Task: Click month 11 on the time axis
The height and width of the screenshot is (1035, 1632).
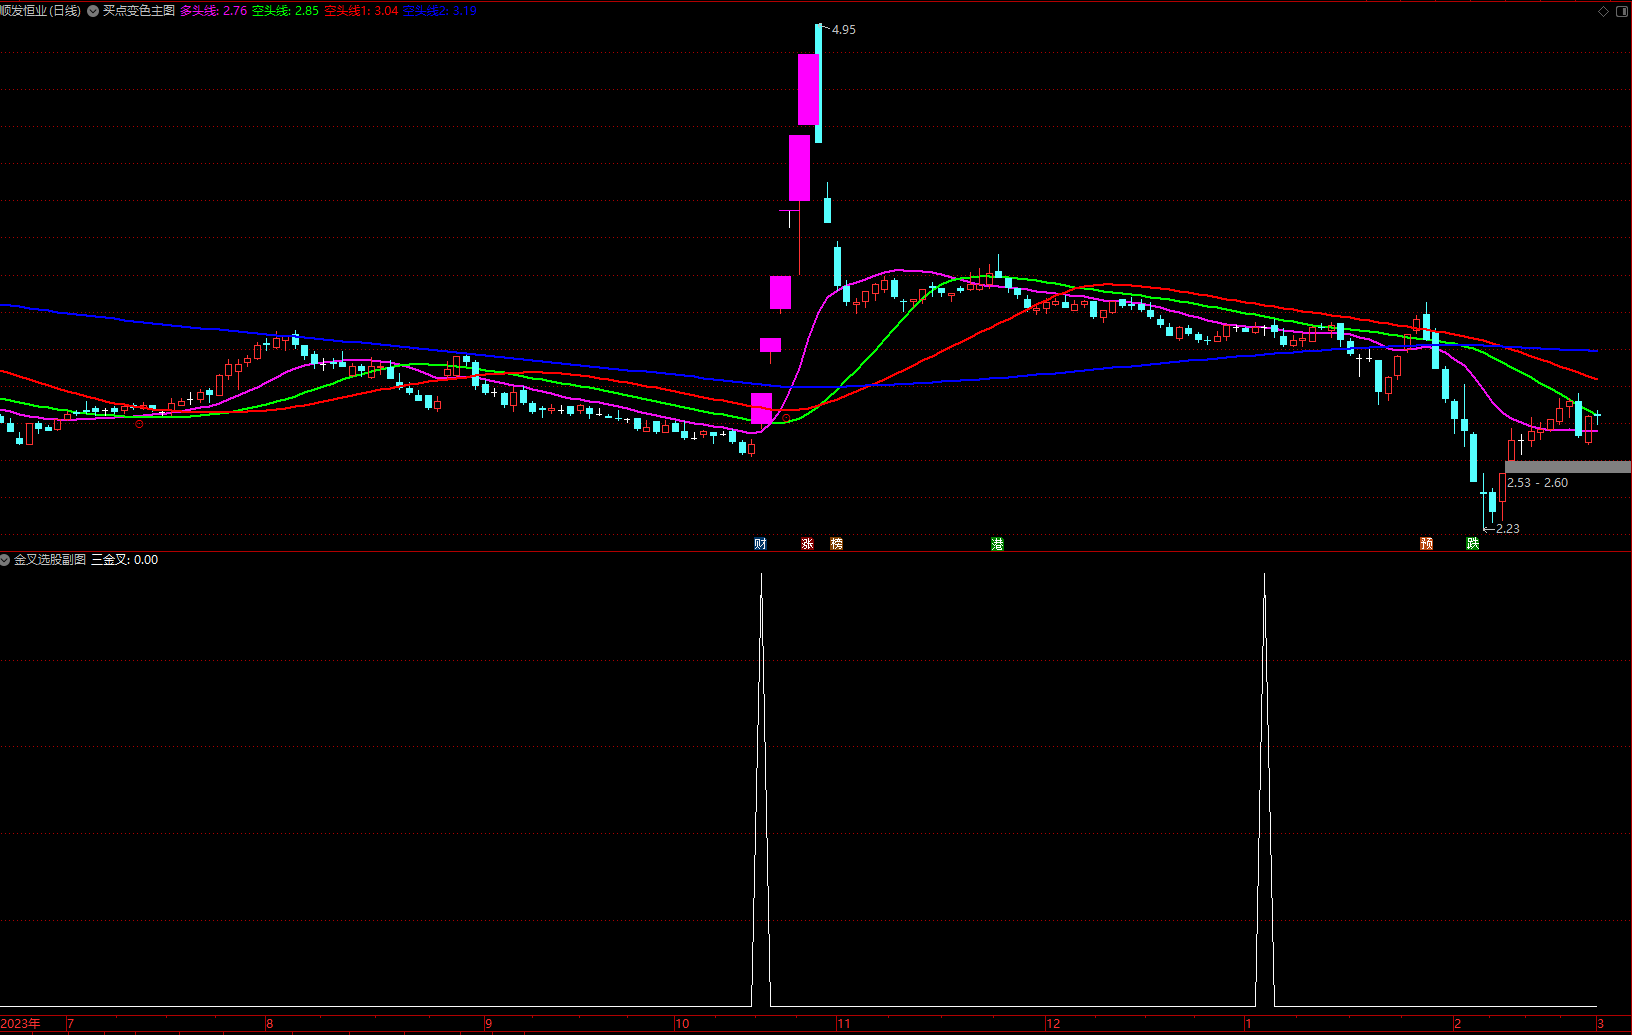Action: (844, 1024)
